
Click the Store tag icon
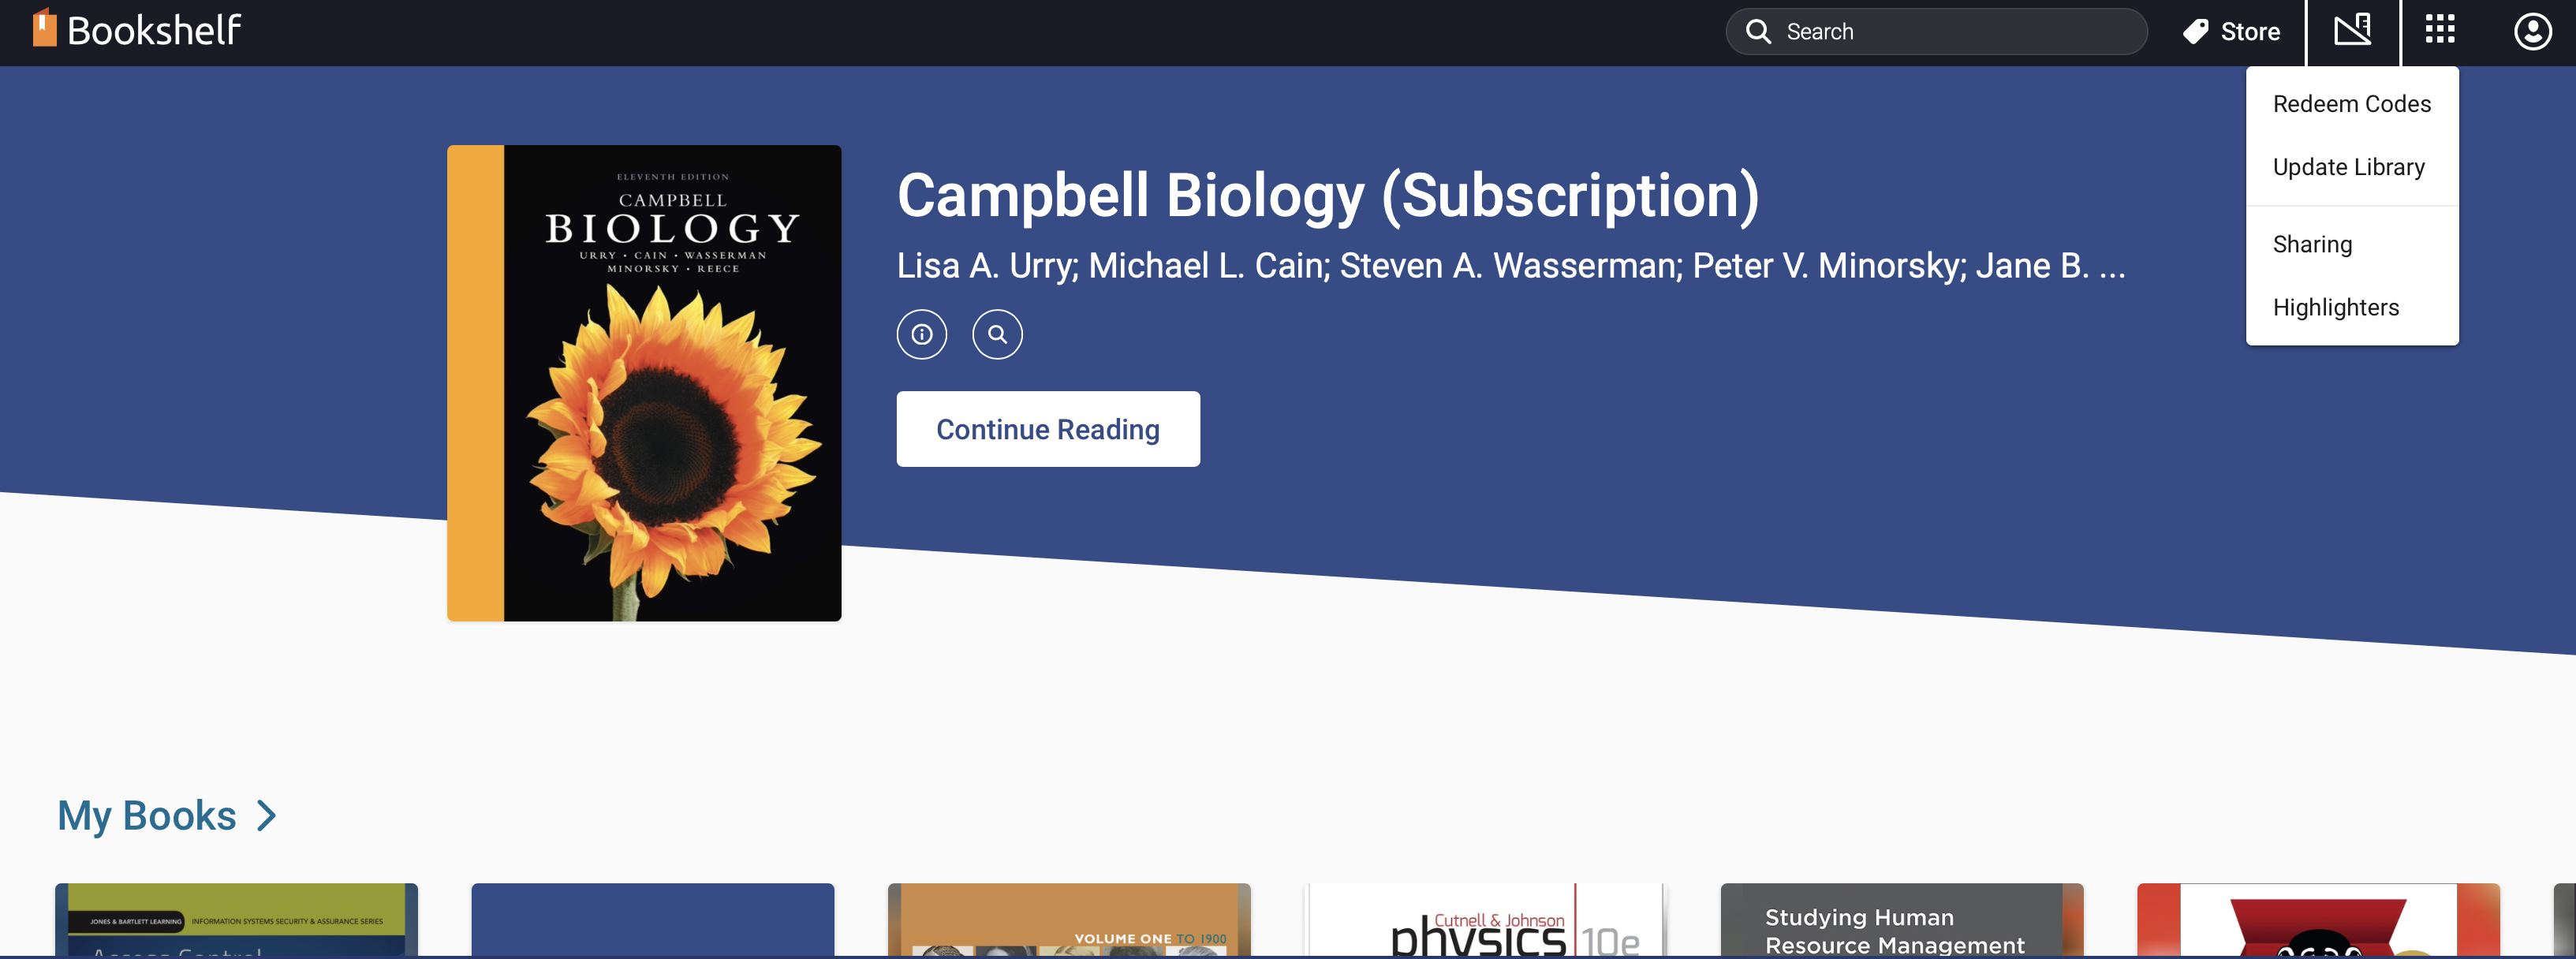[2195, 32]
